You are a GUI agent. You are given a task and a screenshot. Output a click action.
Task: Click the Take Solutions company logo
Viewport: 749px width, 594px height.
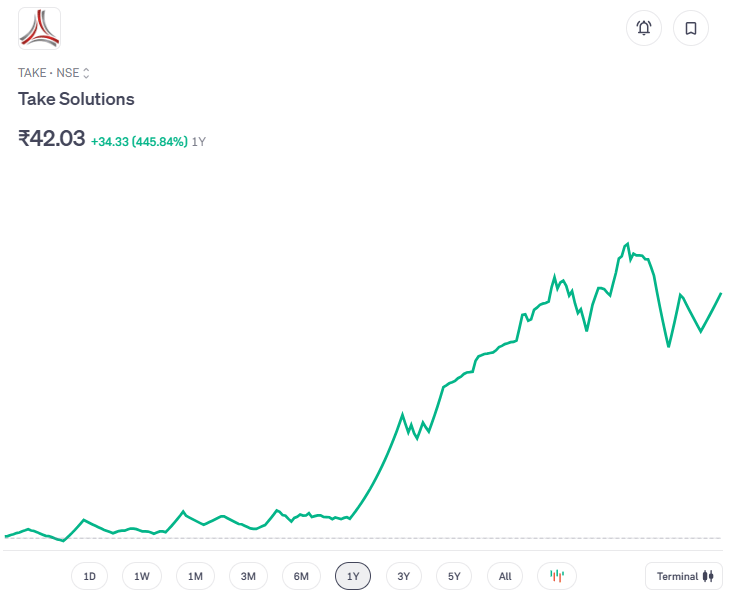(39, 28)
